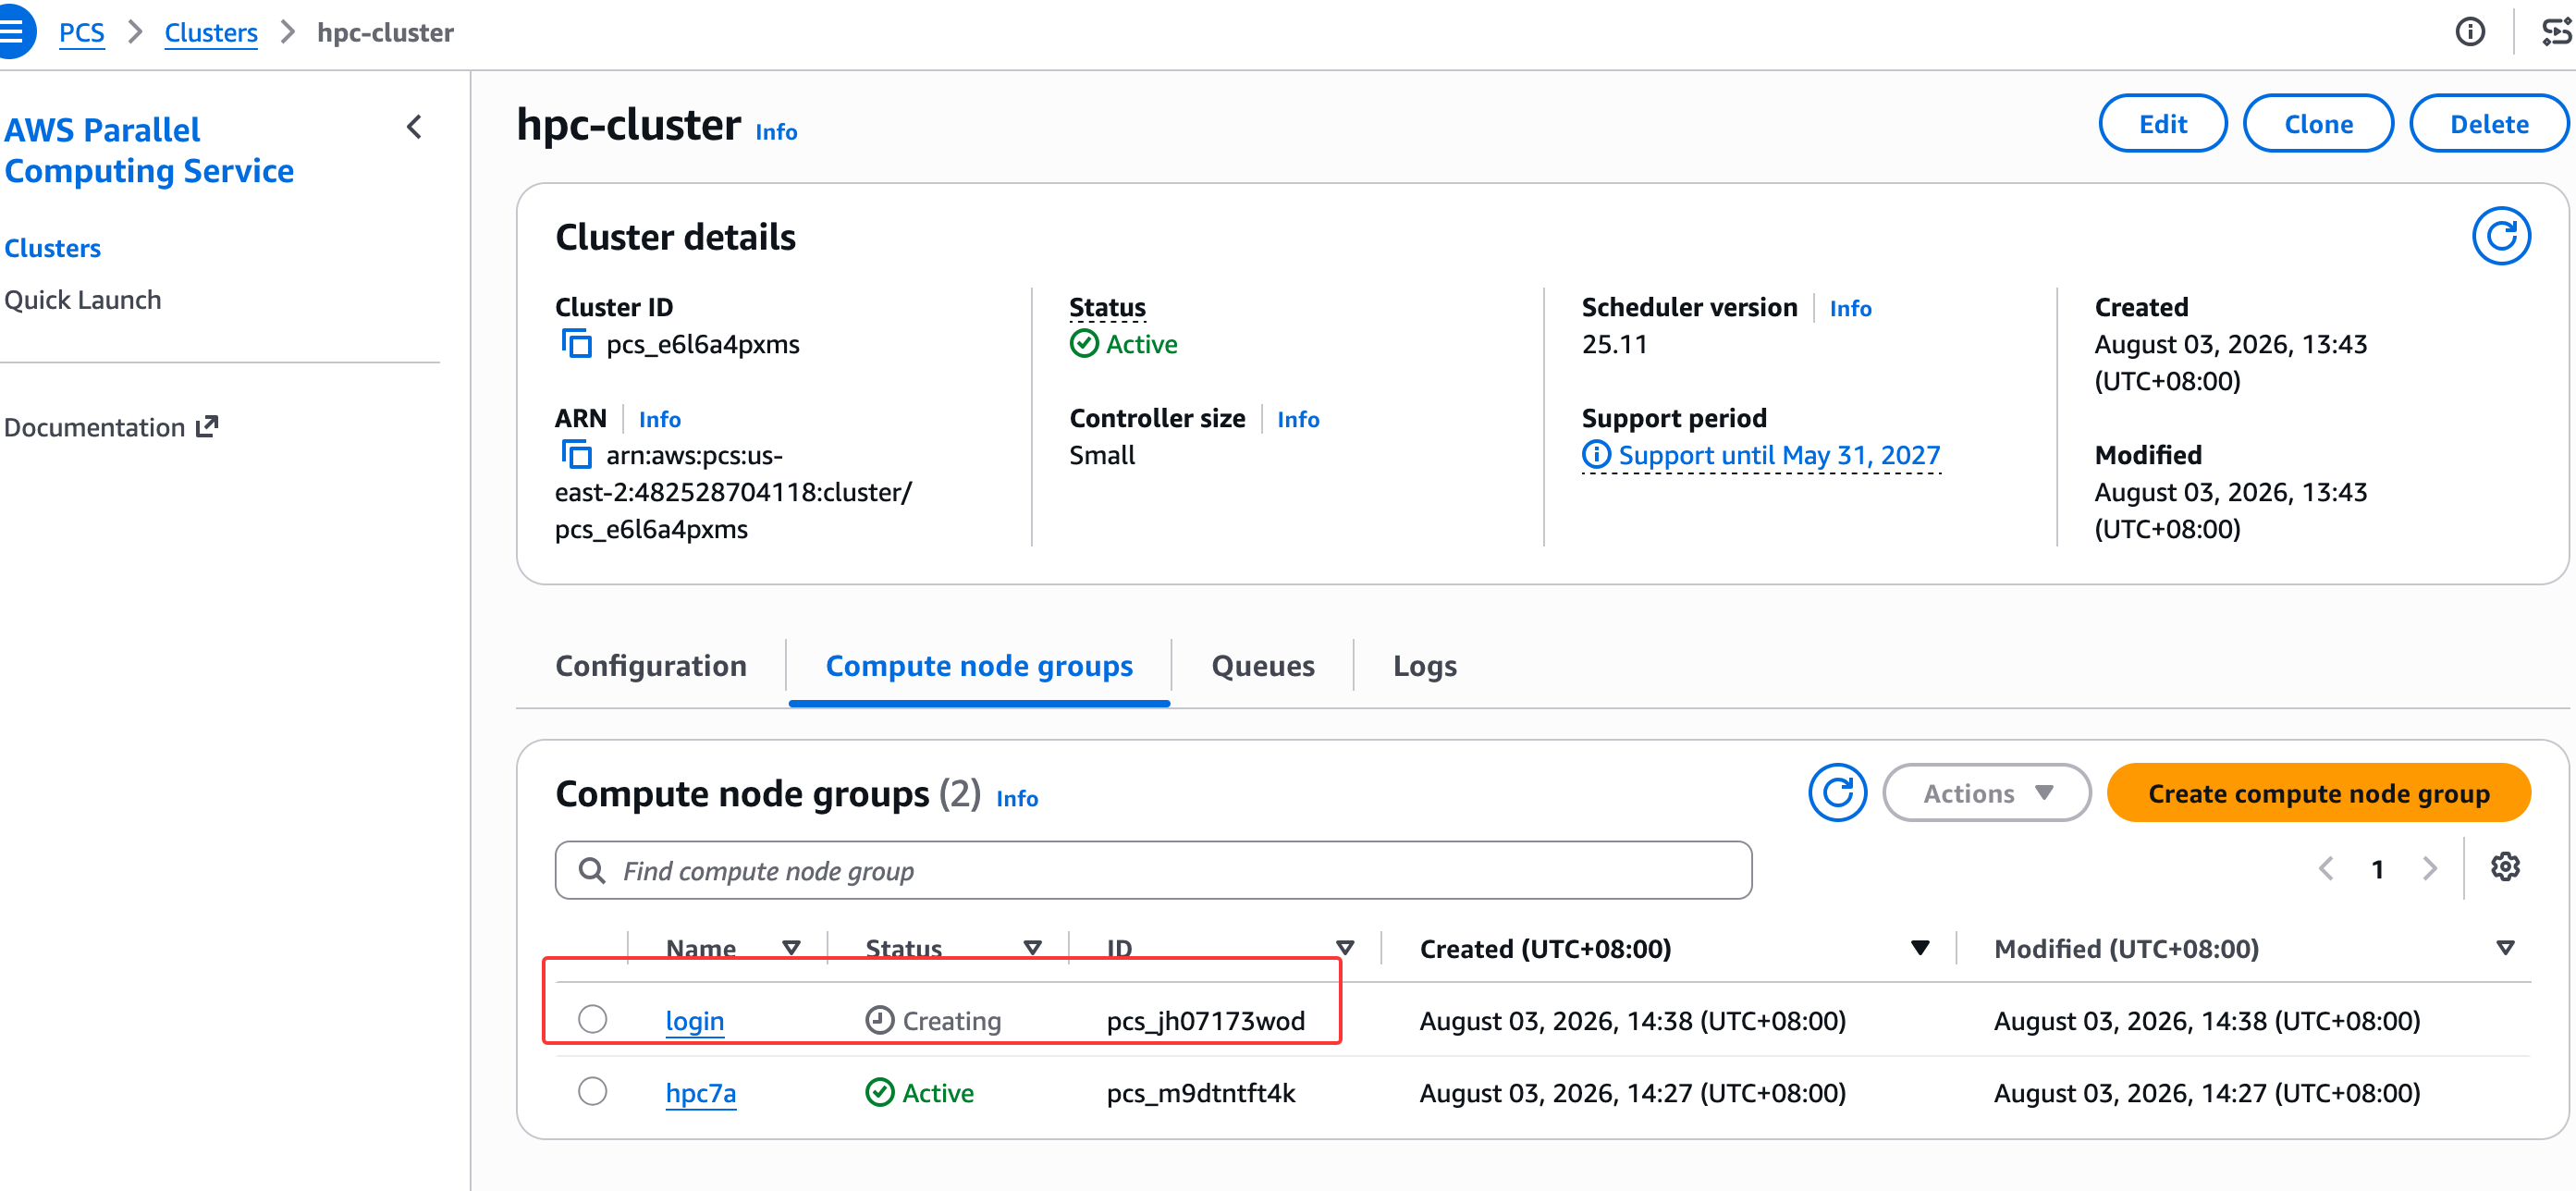The height and width of the screenshot is (1191, 2576).
Task: Click the cluster Status label
Action: pyautogui.click(x=1107, y=306)
